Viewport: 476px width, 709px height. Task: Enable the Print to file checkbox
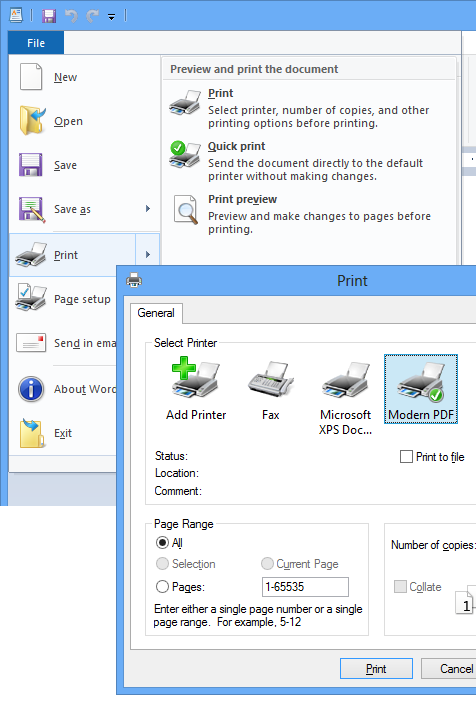[406, 457]
